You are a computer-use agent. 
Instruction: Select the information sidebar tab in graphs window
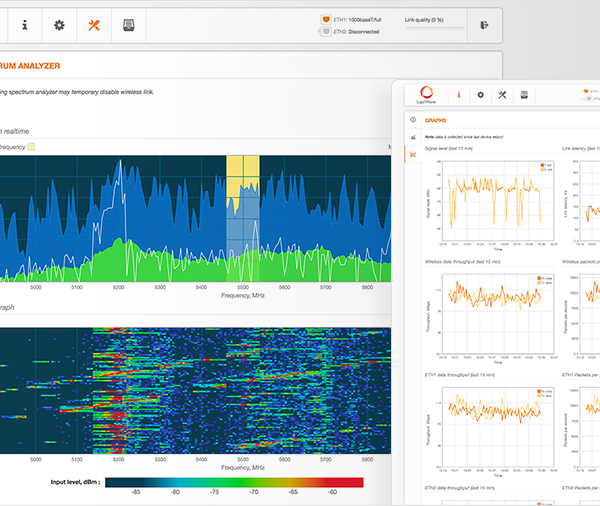click(x=413, y=120)
